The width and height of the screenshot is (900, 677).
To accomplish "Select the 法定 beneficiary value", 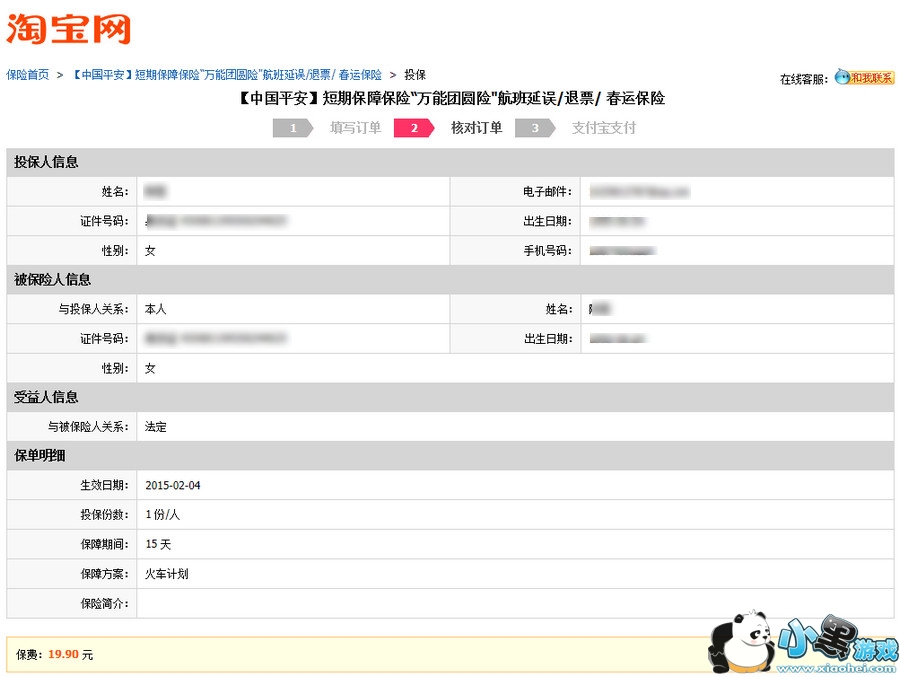I will point(156,427).
